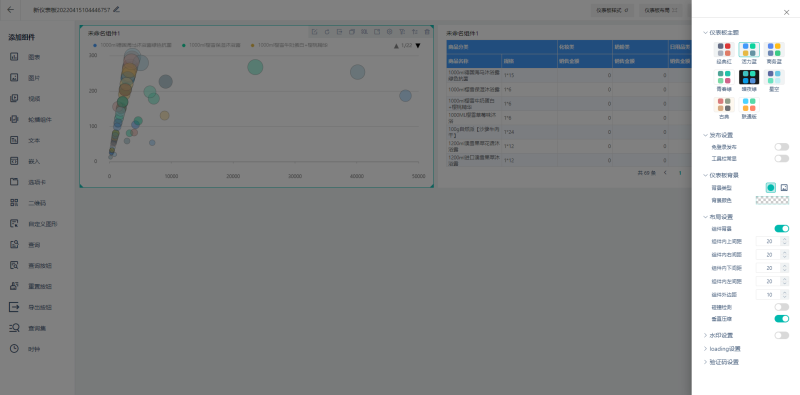Turn off the 组件背景 component background switch
This screenshot has height=395, width=800.
coord(782,229)
